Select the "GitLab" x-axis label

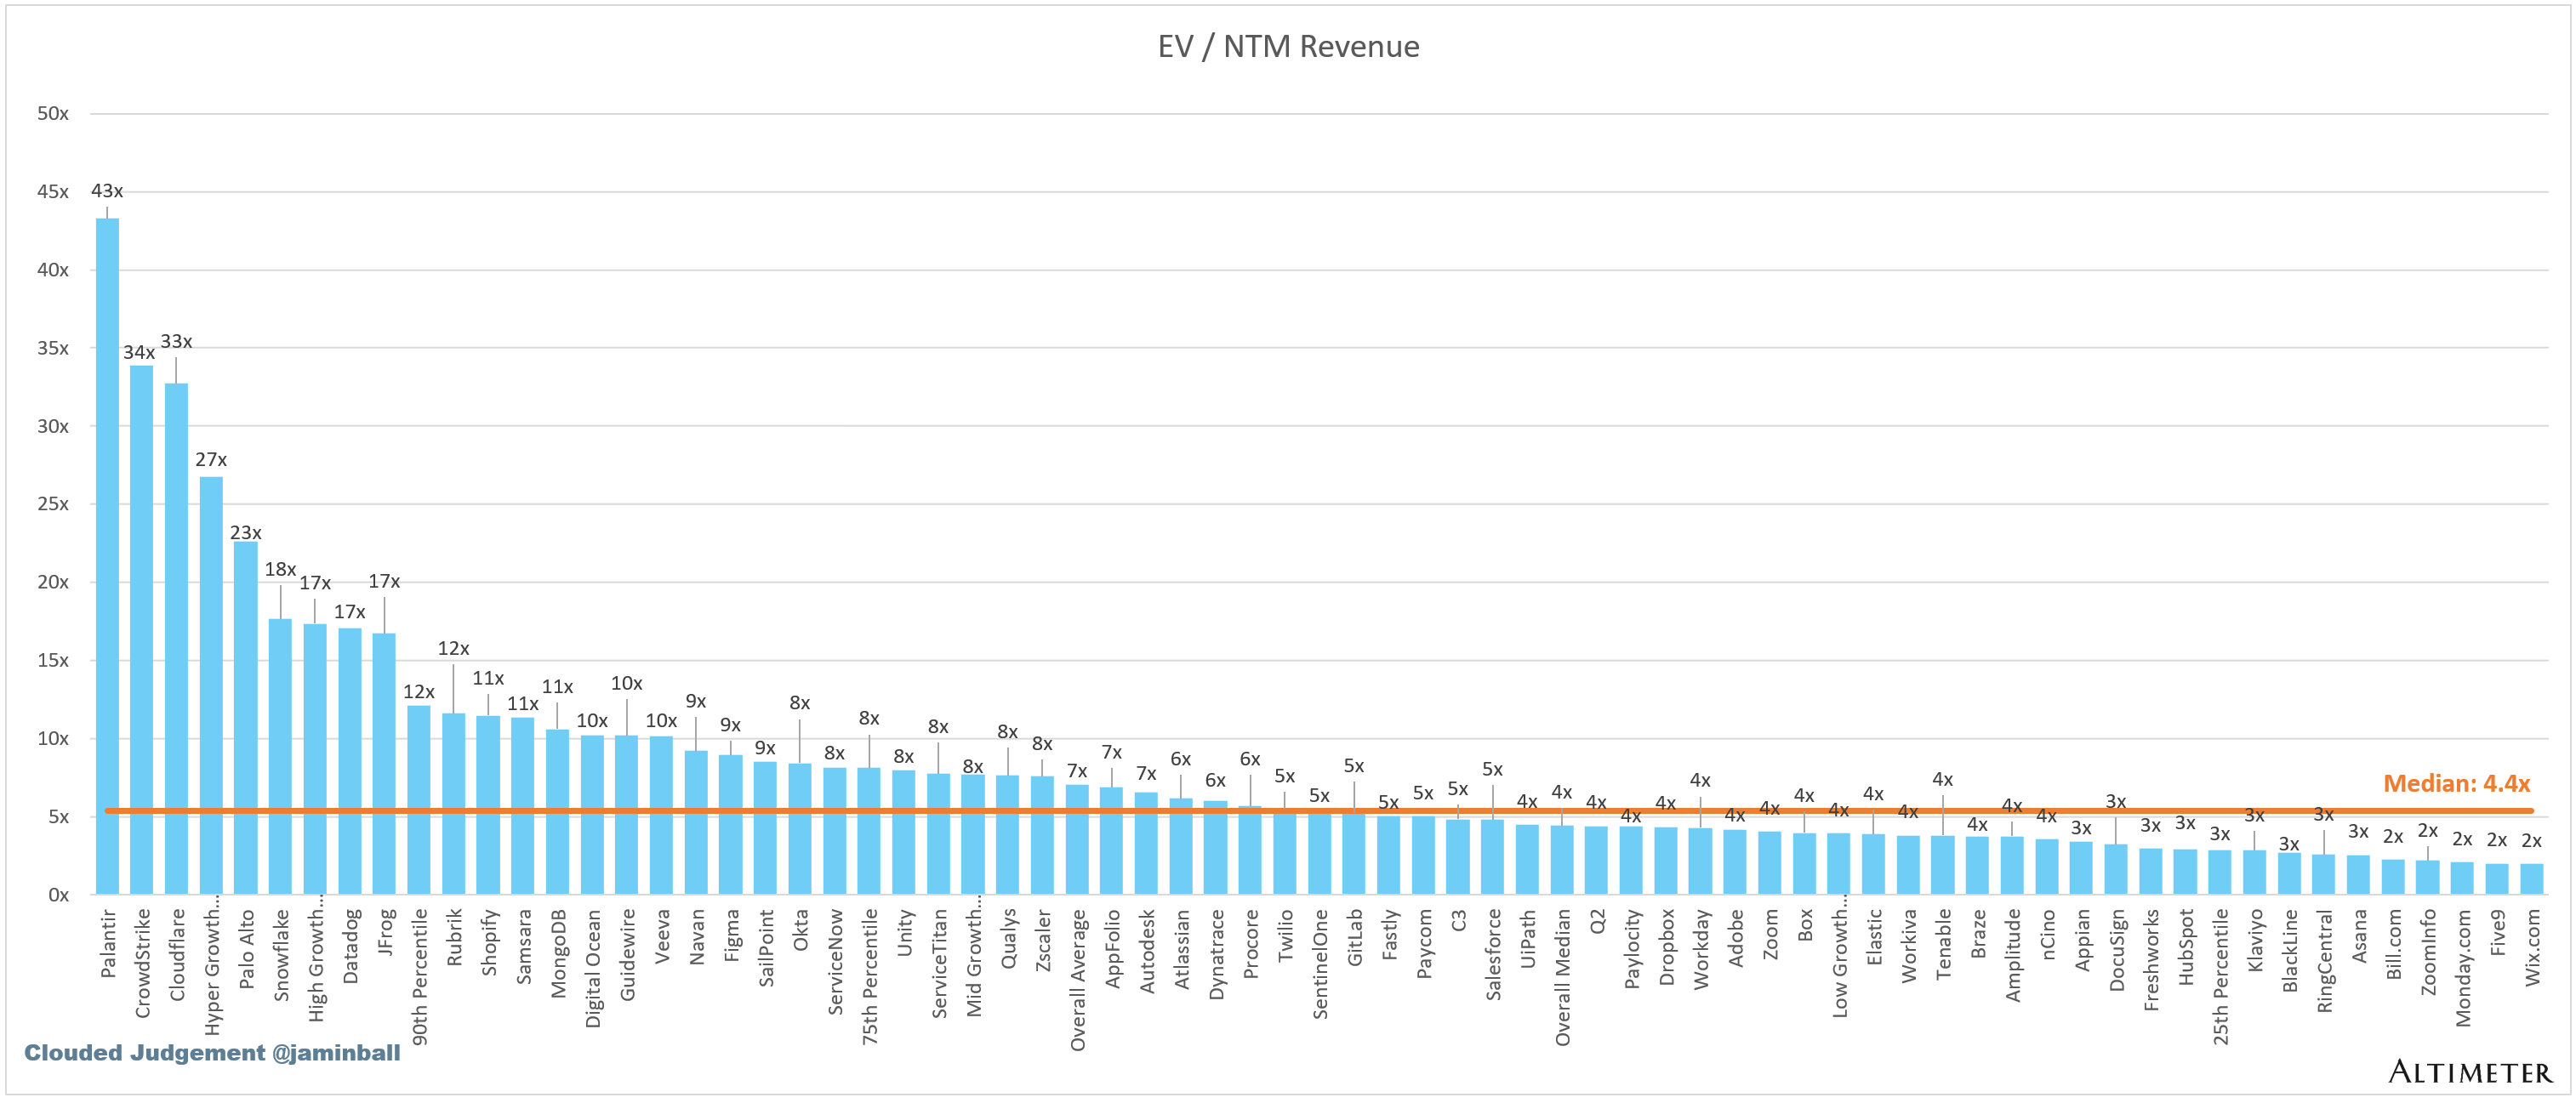tap(1355, 937)
